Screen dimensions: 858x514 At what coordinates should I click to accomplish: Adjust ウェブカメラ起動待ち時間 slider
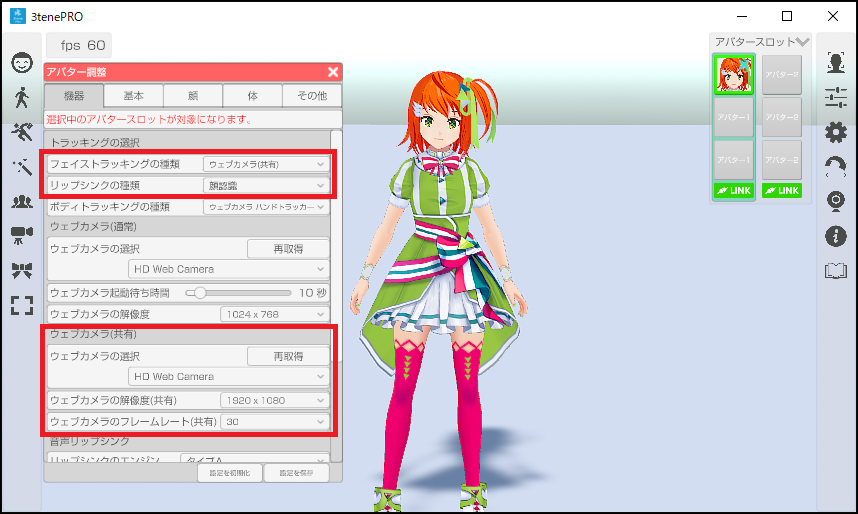[x=238, y=293]
